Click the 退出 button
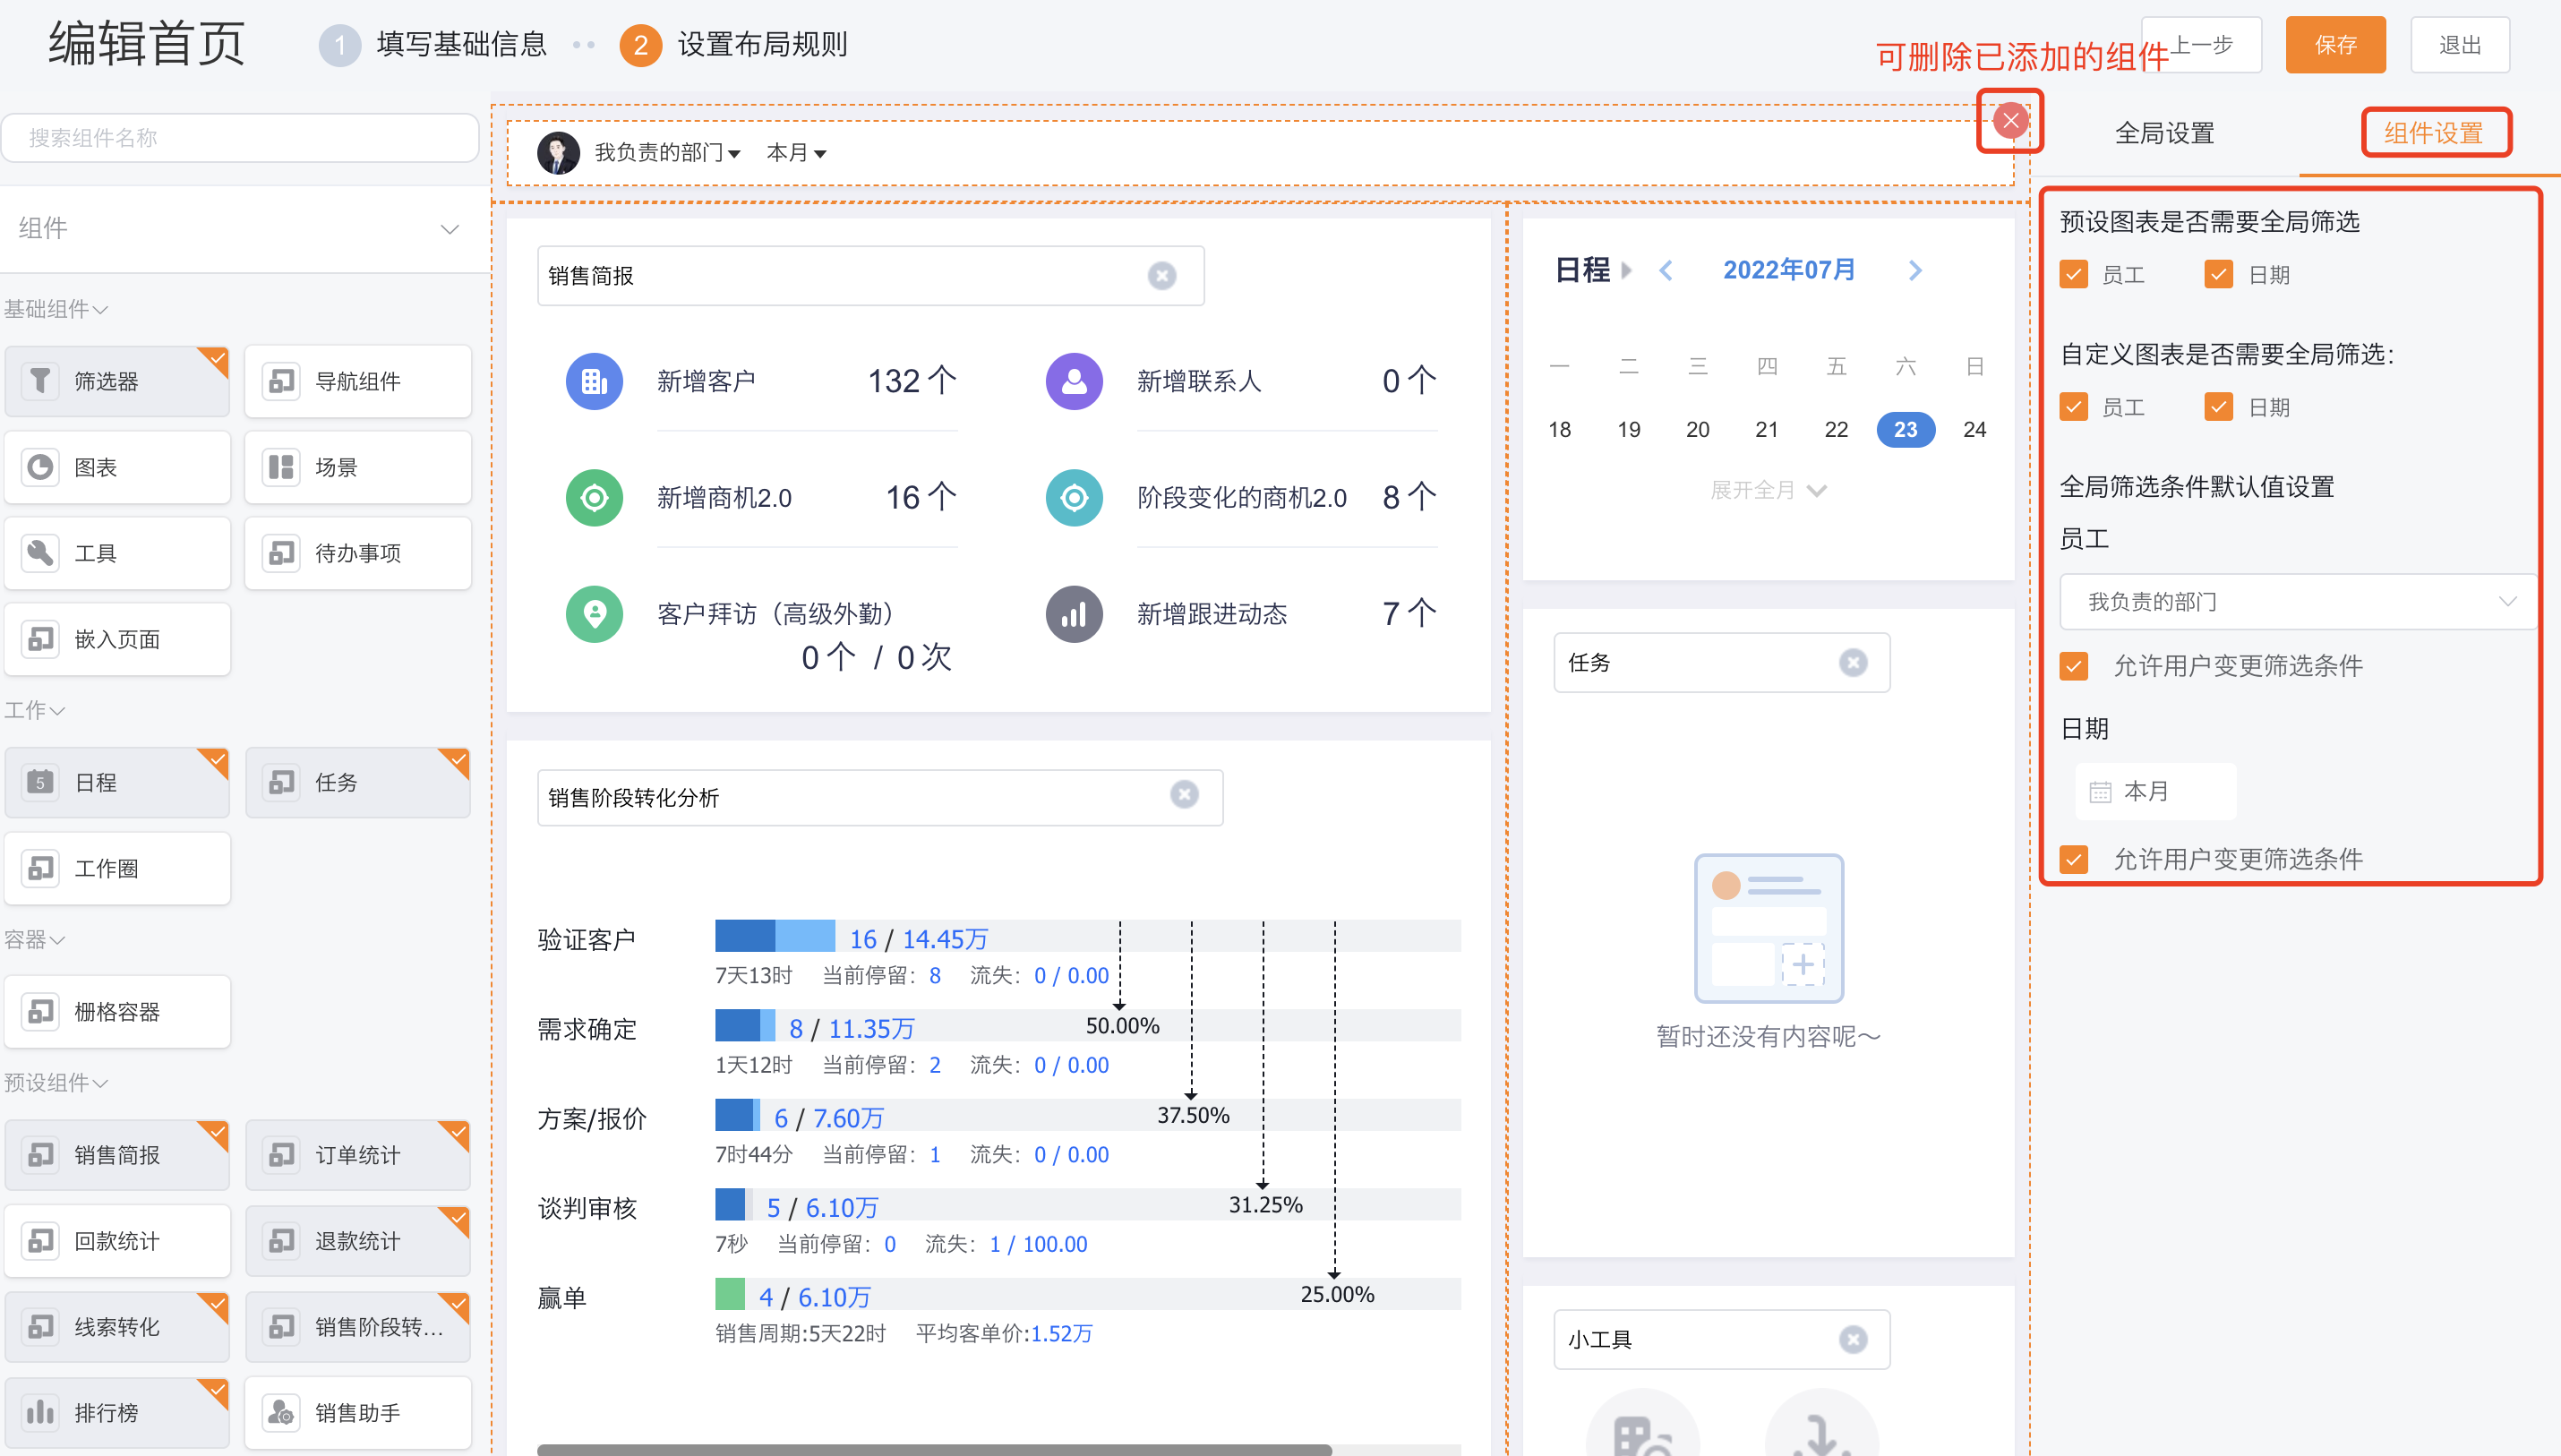 tap(2459, 45)
